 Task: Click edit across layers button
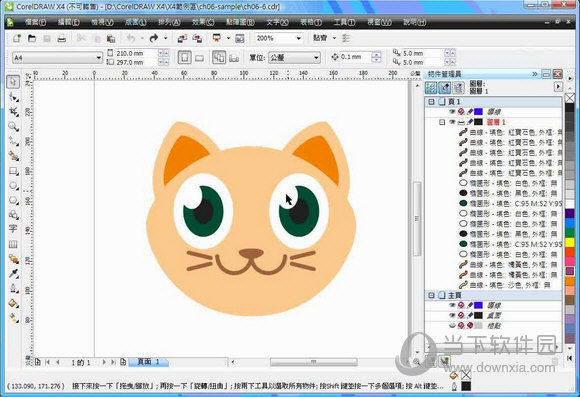(x=445, y=88)
